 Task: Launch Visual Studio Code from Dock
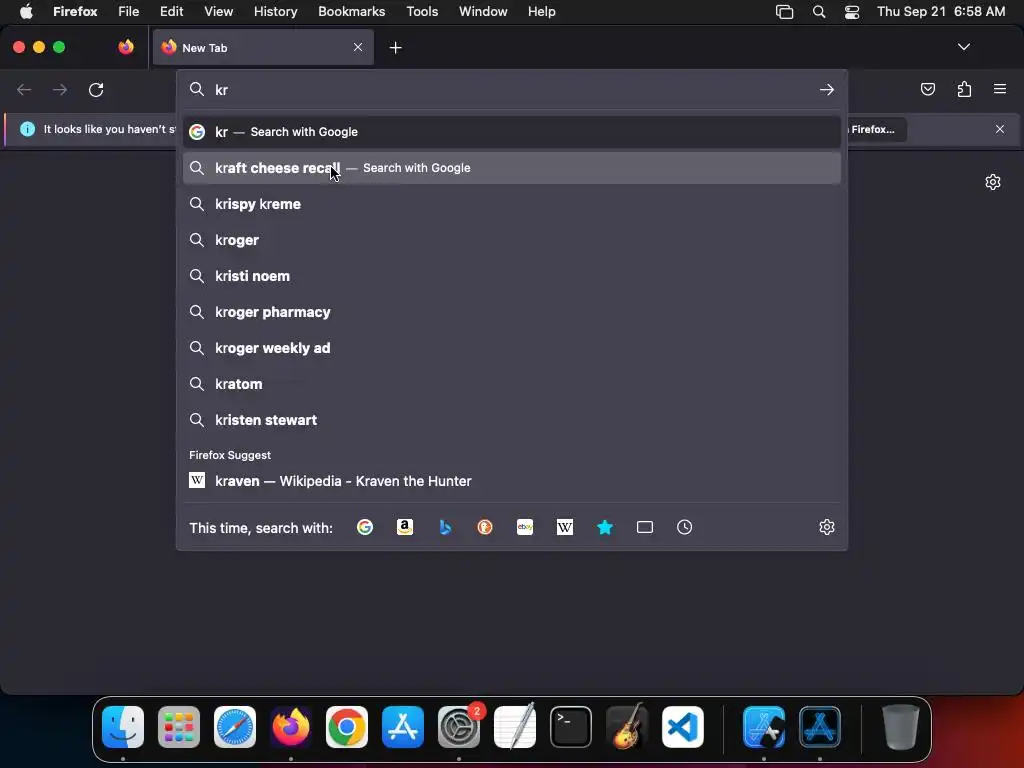[682, 727]
